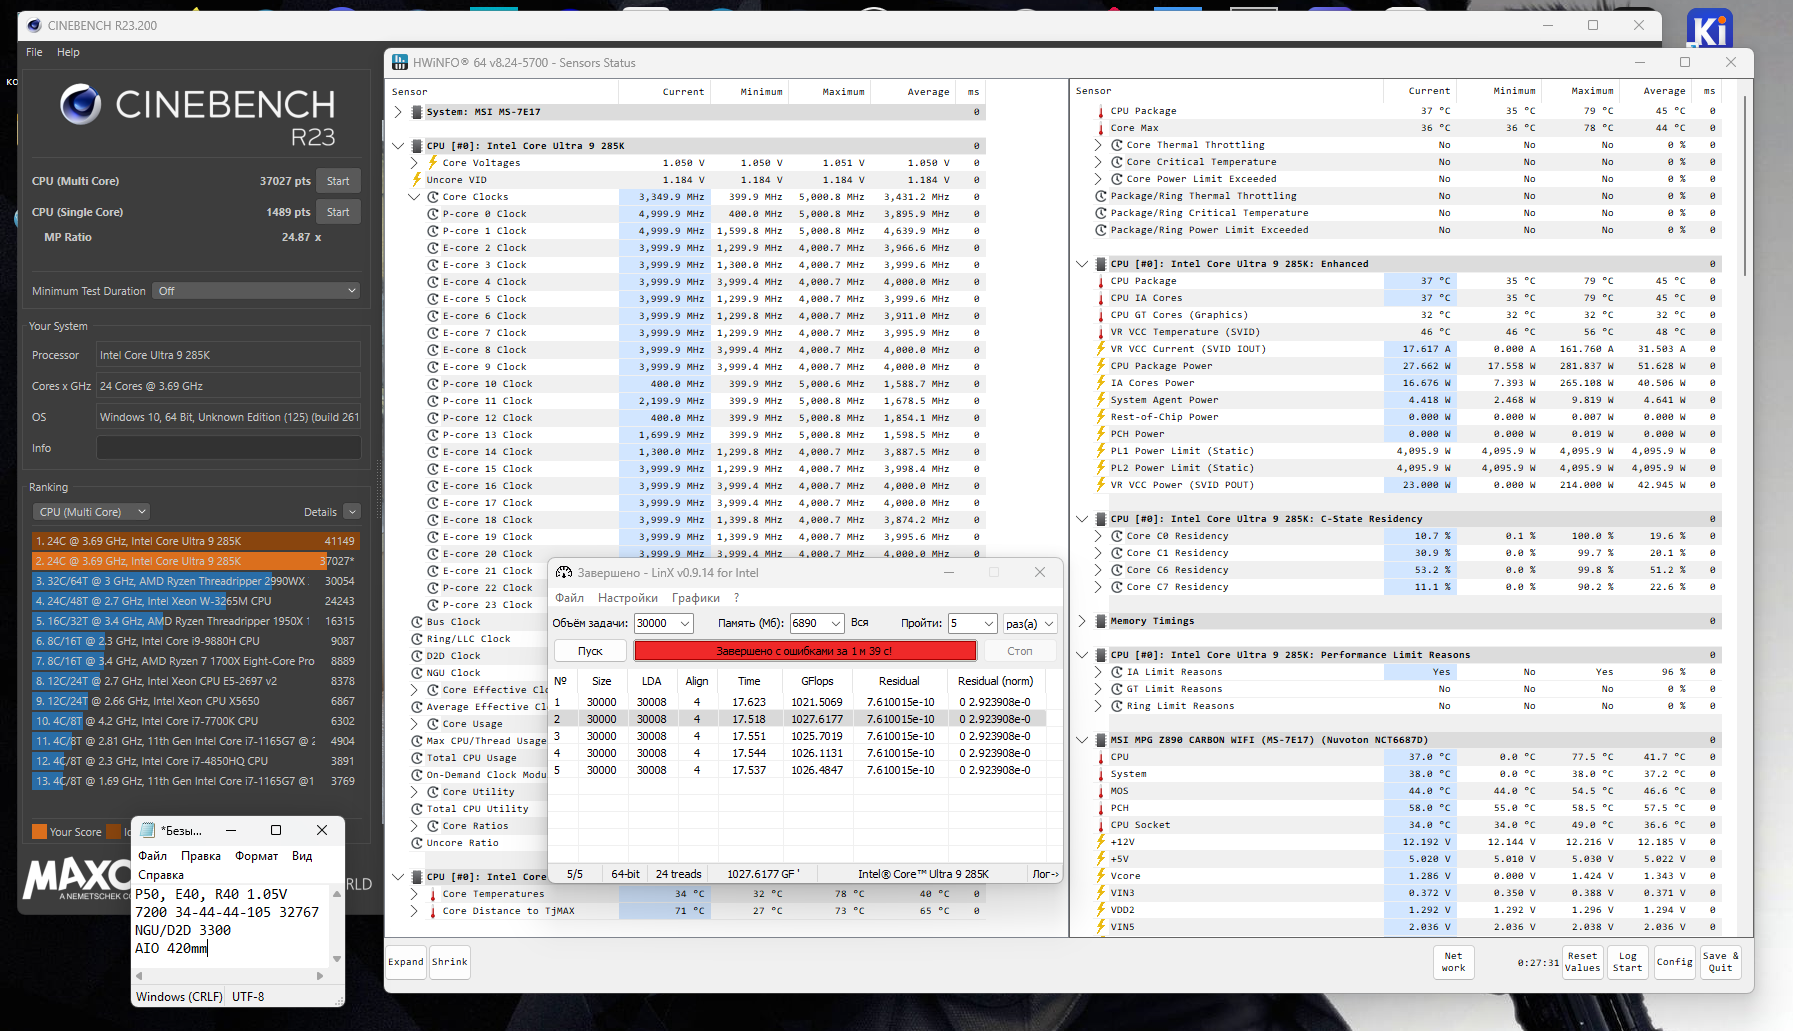The image size is (1793, 1031).
Task: Expand the Ring Limit Reasons row
Action: [x=1098, y=705]
